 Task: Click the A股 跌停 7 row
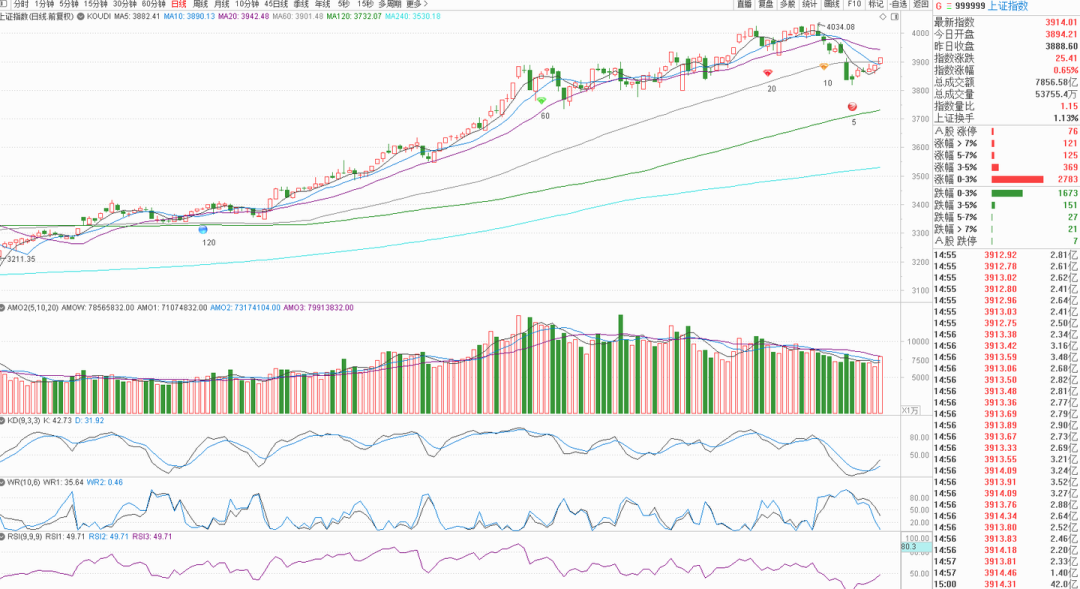(x=1006, y=241)
